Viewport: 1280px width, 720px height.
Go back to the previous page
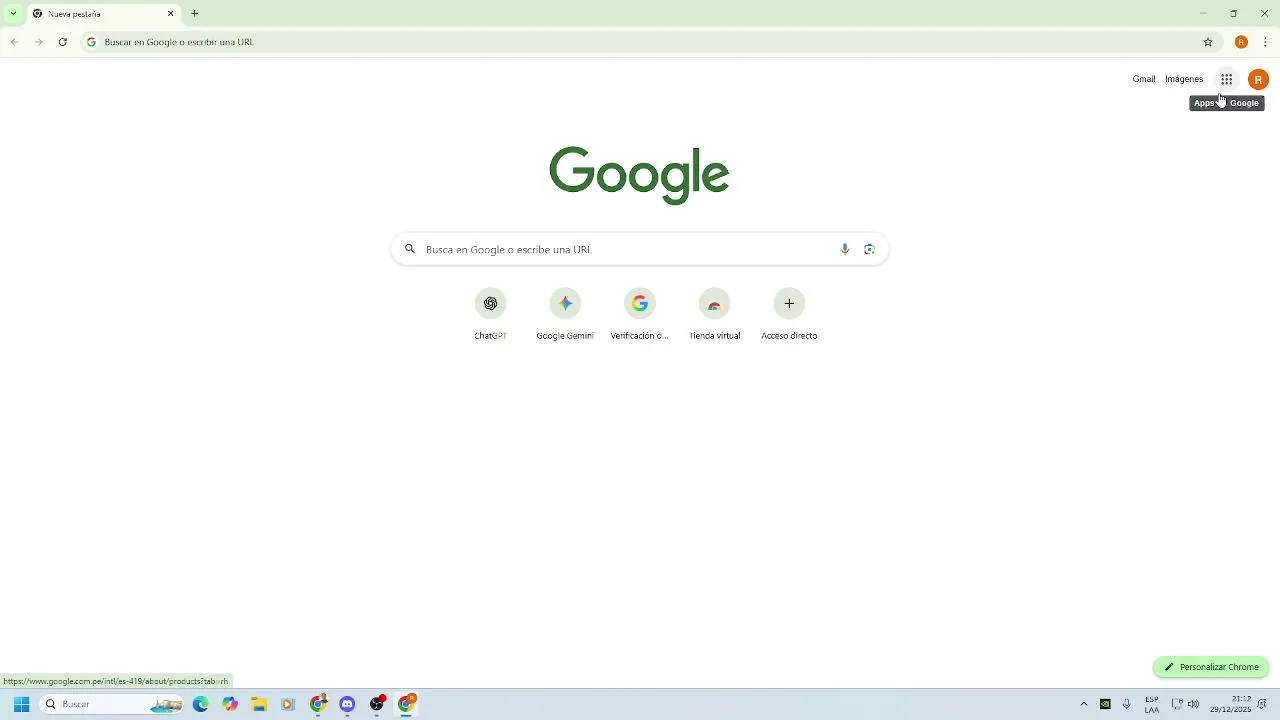pos(14,42)
